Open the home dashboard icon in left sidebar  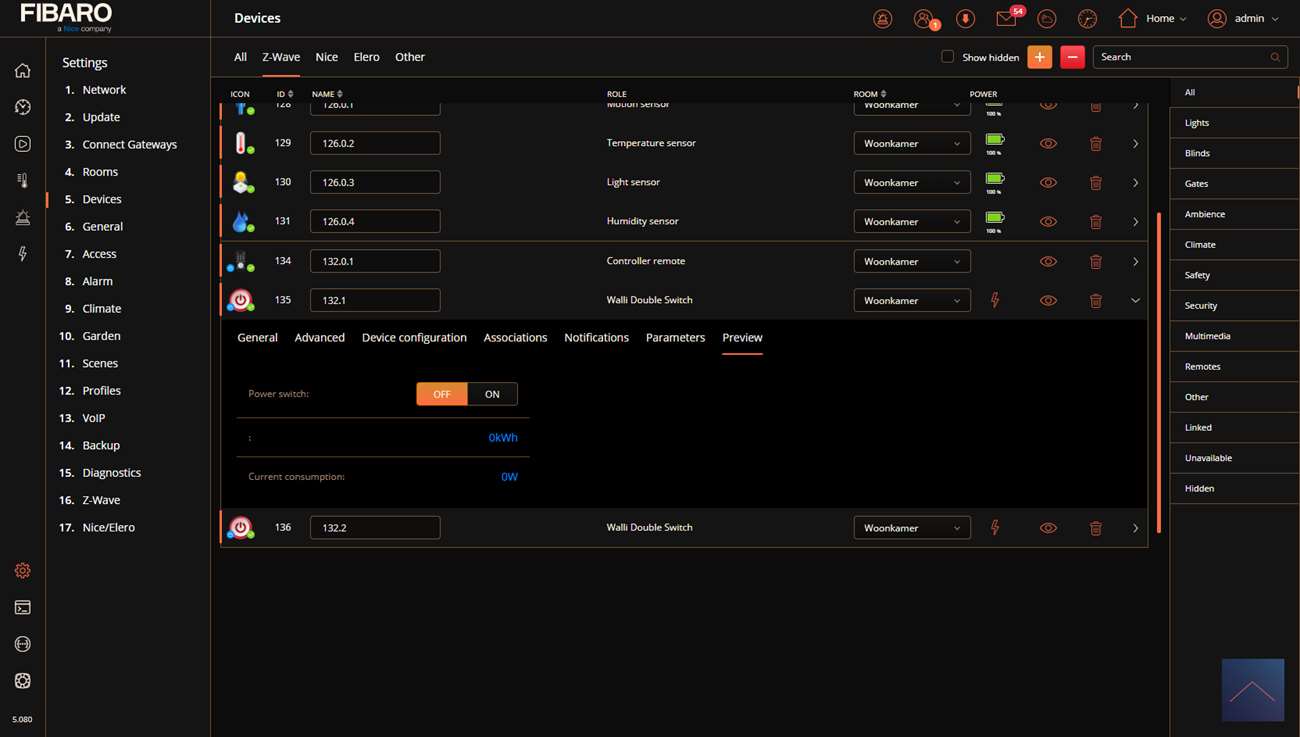tap(22, 71)
